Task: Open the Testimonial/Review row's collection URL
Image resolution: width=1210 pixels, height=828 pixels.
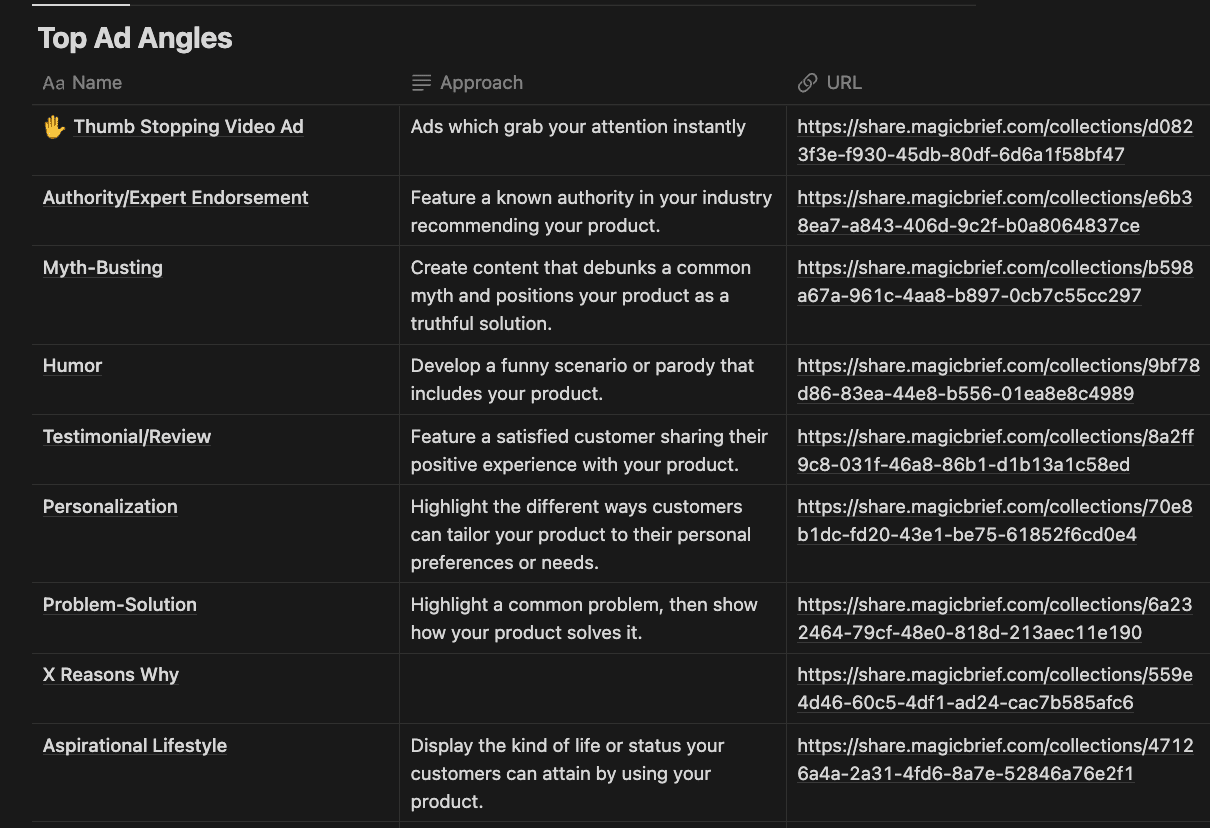Action: pos(995,451)
